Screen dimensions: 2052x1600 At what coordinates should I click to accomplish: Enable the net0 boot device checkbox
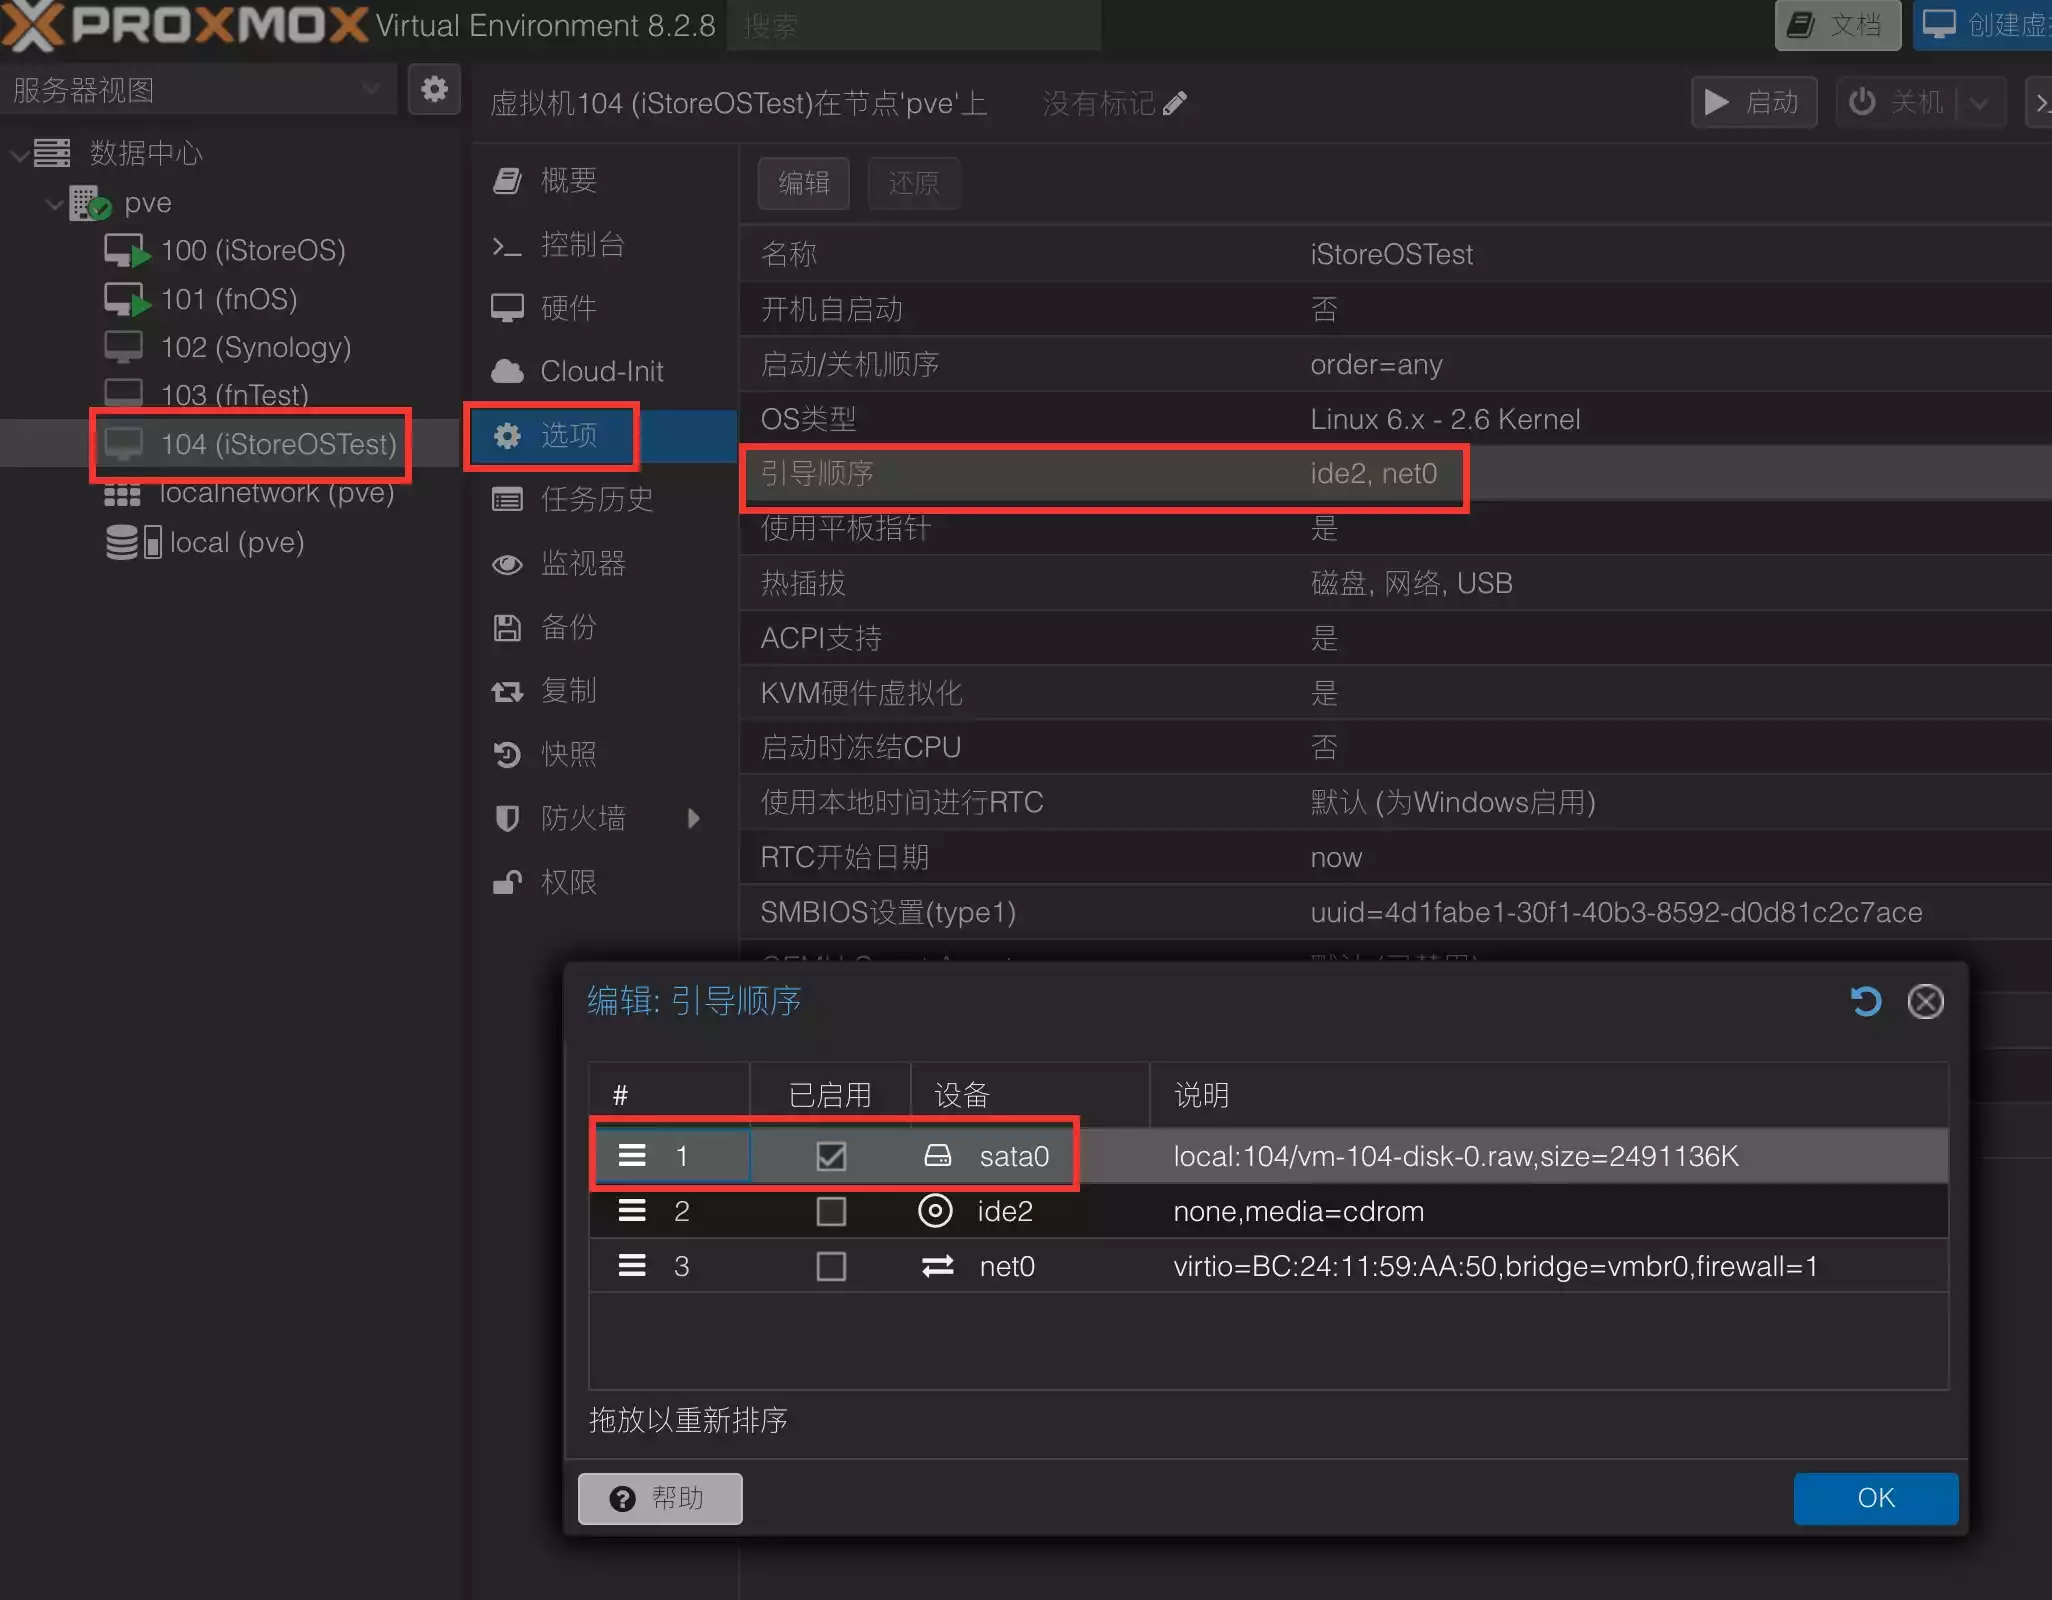(x=831, y=1266)
